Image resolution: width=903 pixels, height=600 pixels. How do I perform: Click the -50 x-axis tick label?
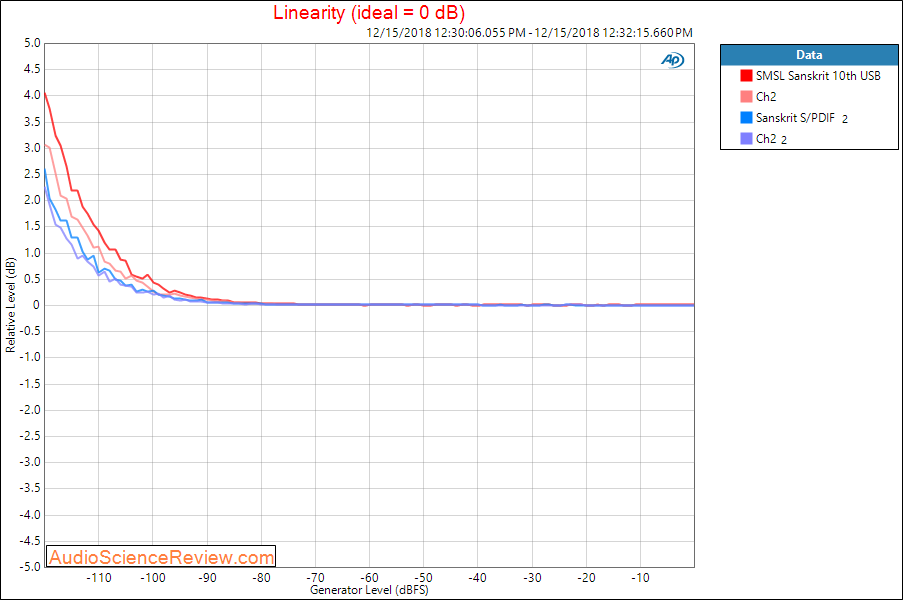[x=423, y=578]
